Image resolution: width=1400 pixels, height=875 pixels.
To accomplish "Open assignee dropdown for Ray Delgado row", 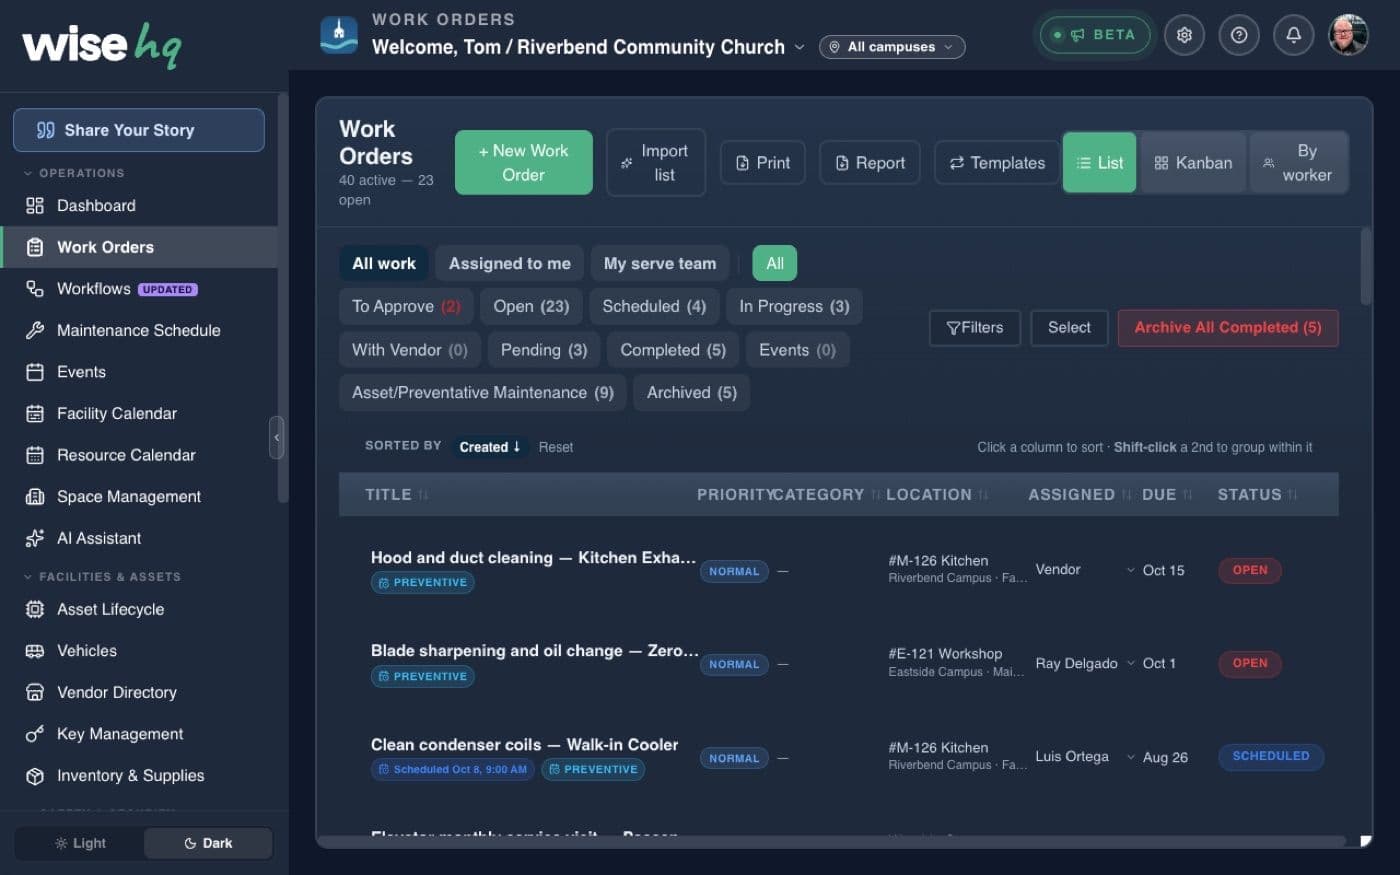I will 1131,663.
